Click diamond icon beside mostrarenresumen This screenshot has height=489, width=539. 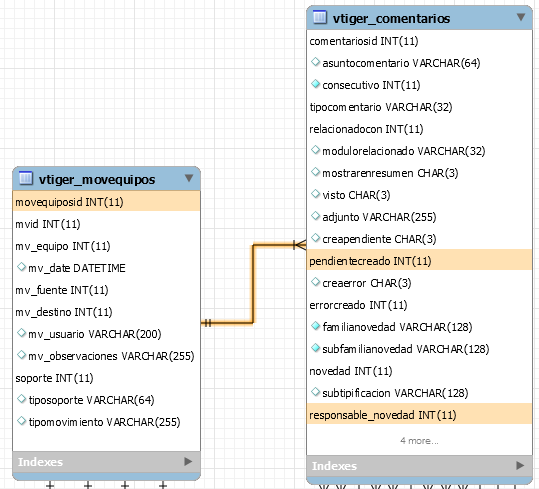click(x=315, y=171)
